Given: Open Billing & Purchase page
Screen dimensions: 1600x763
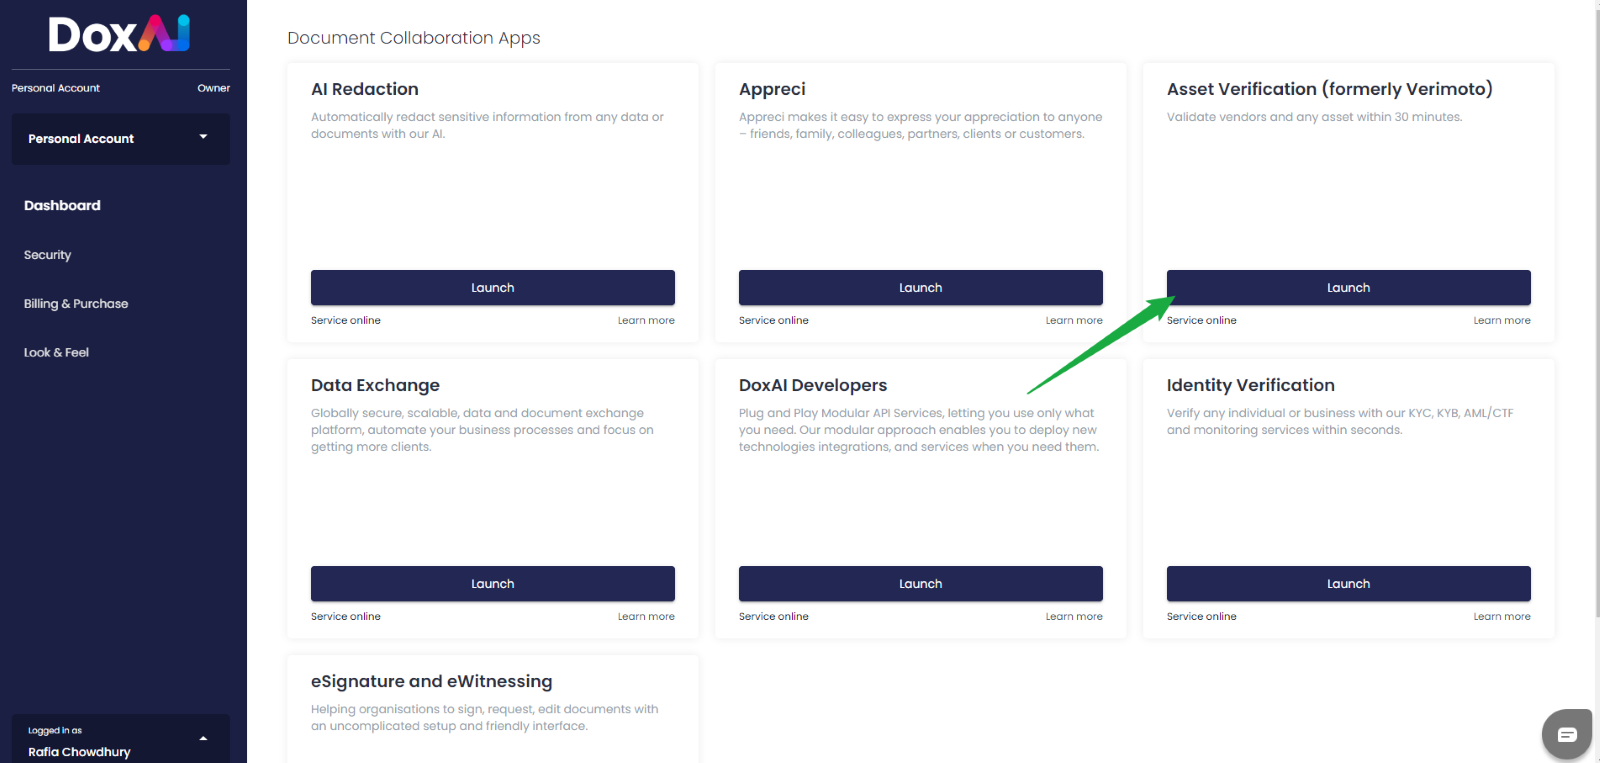Looking at the screenshot, I should pos(76,304).
